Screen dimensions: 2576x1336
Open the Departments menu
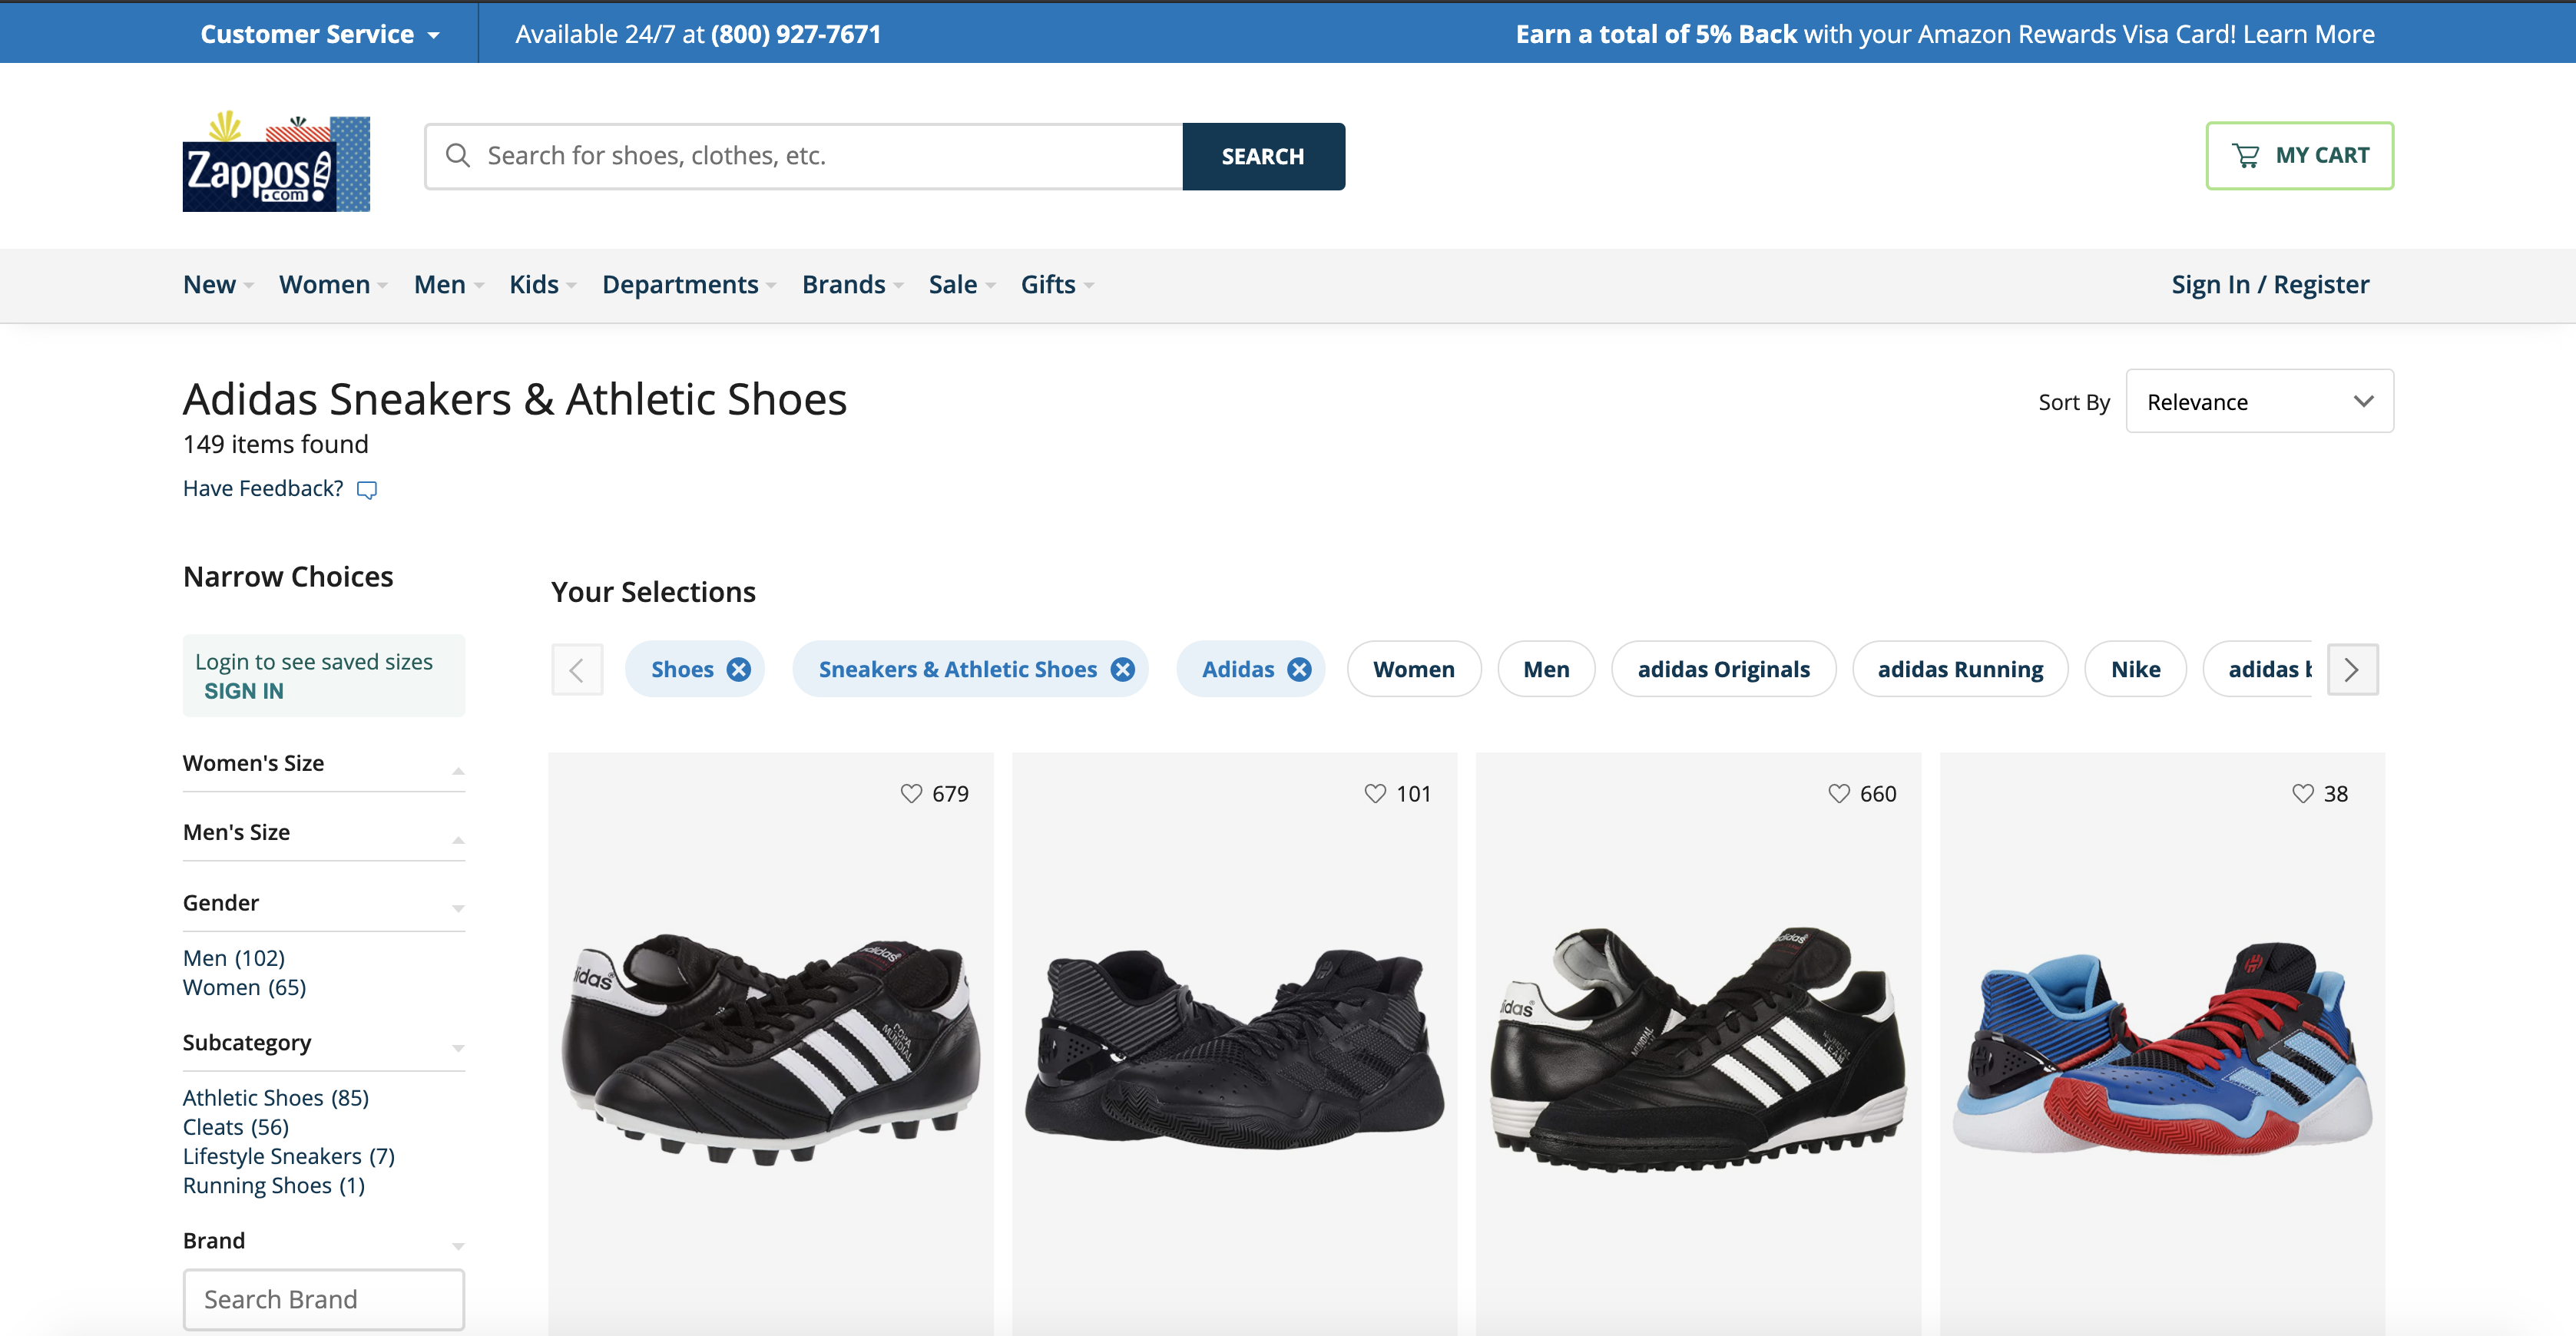[689, 285]
